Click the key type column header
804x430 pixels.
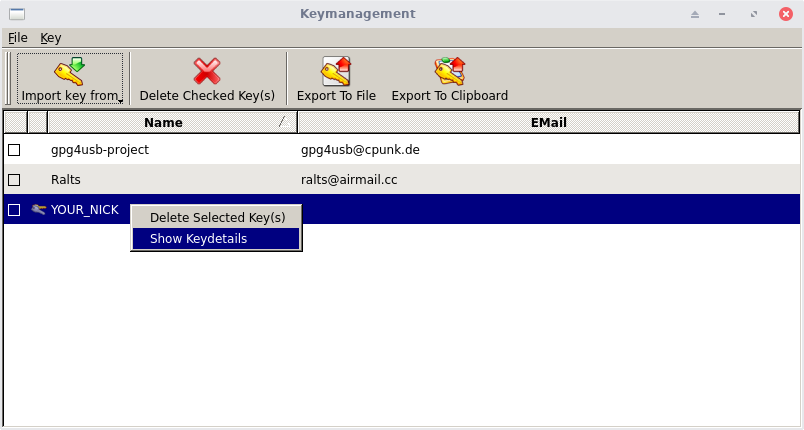tap(37, 122)
